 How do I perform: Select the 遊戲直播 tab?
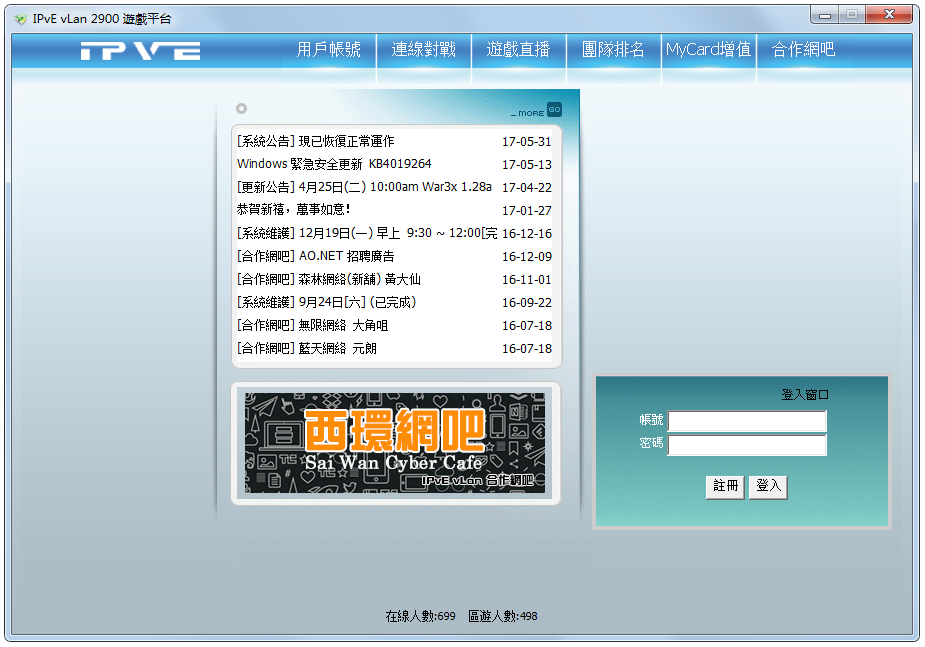tap(519, 50)
